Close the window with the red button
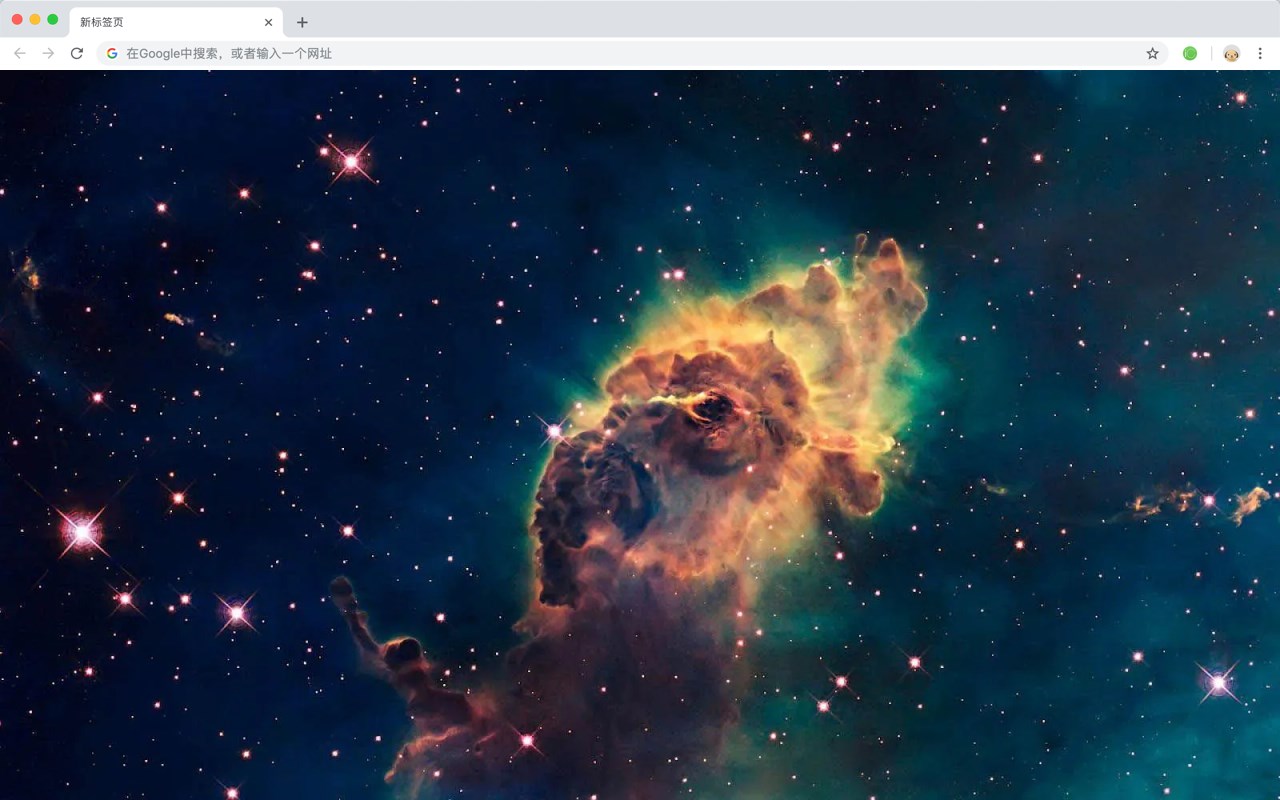This screenshot has height=800, width=1280. (x=17, y=19)
